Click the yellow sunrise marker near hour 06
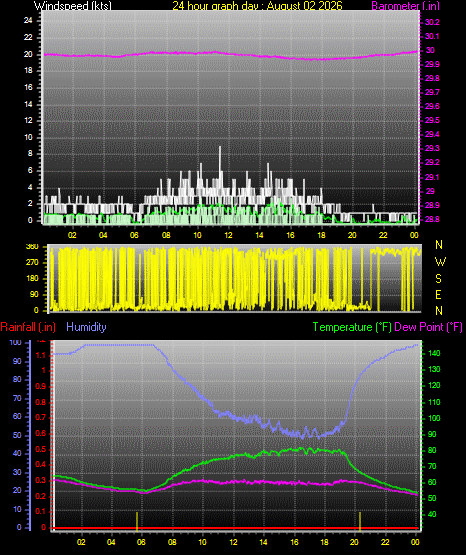The height and width of the screenshot is (555, 466). click(x=137, y=521)
